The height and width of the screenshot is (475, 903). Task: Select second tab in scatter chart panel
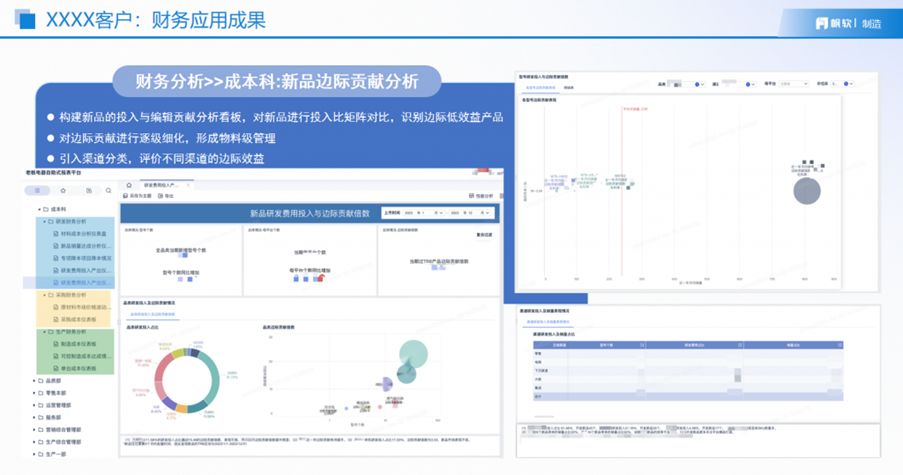click(x=568, y=88)
